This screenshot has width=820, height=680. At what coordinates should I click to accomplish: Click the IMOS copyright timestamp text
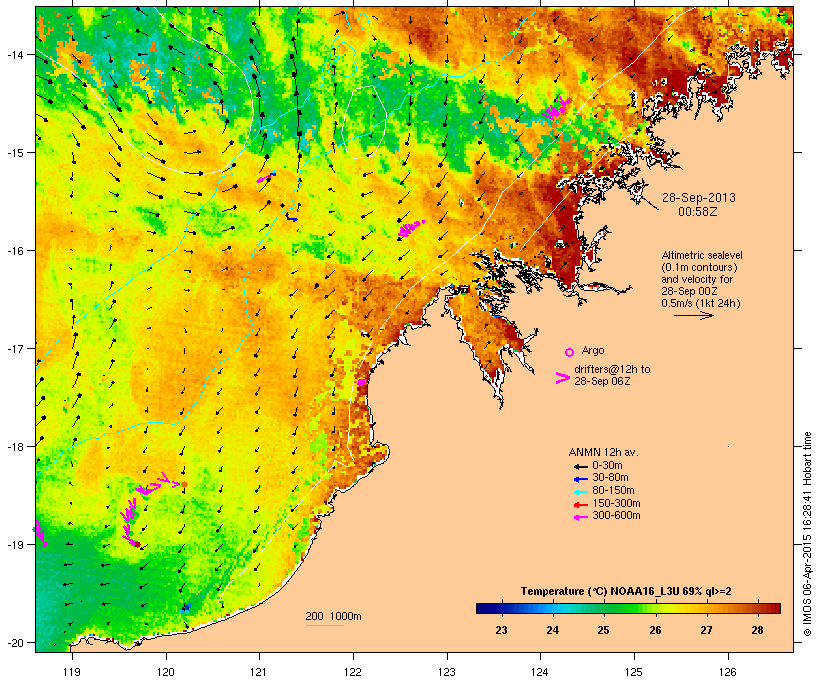[807, 534]
